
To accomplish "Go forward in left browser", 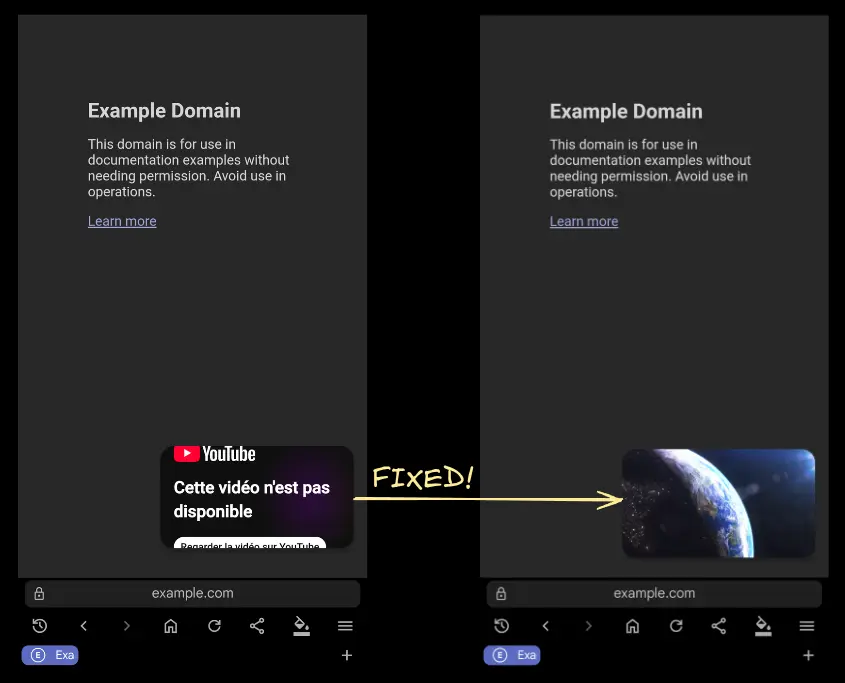I will [127, 626].
